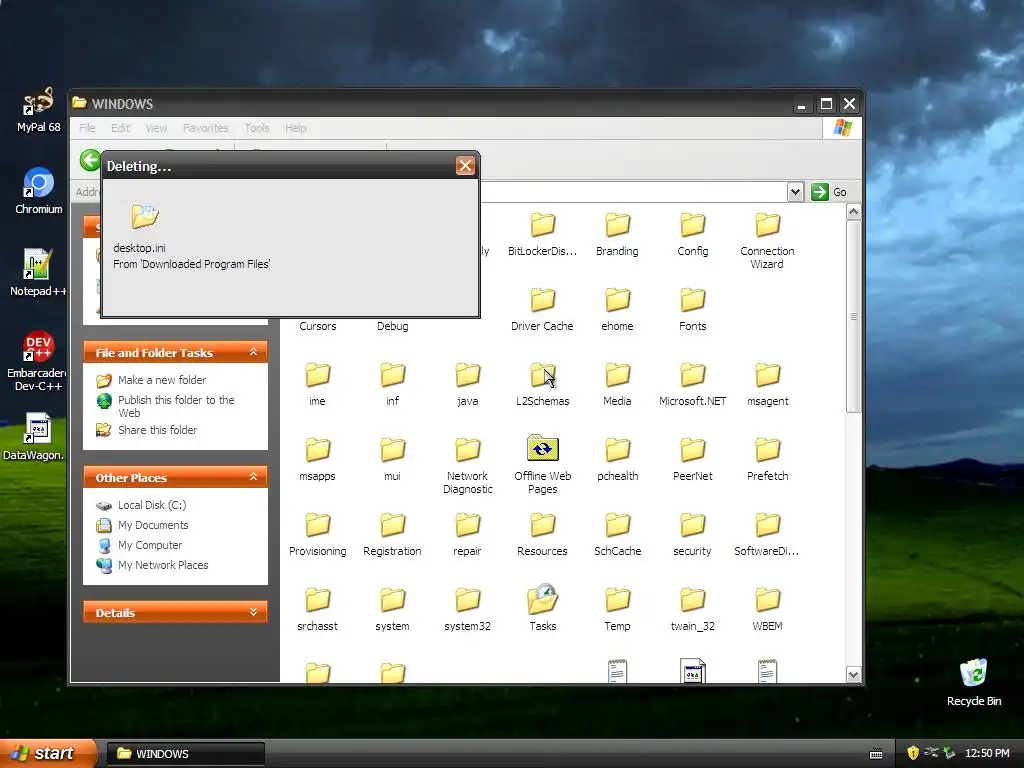
Task: Open the Favorites menu
Action: pyautogui.click(x=206, y=128)
